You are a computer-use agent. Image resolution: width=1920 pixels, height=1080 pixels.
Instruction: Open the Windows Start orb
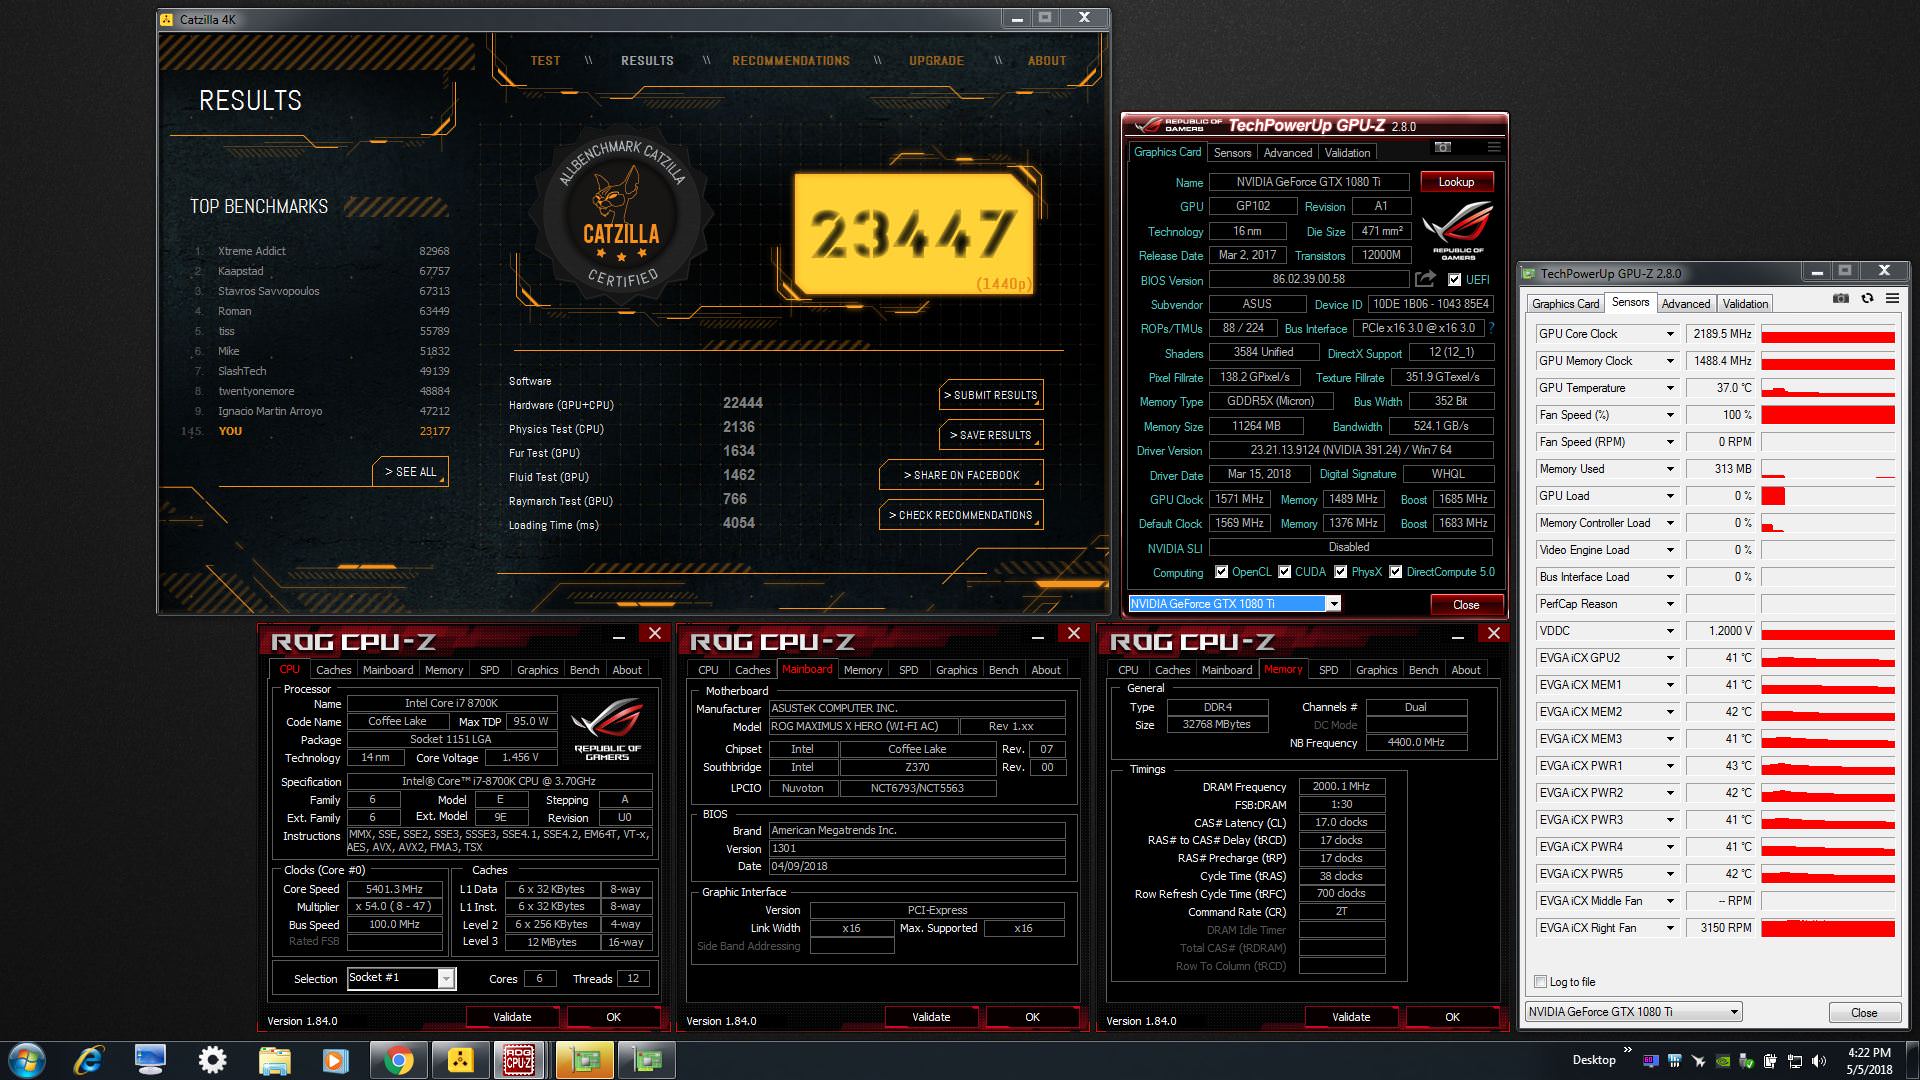tap(25, 1060)
